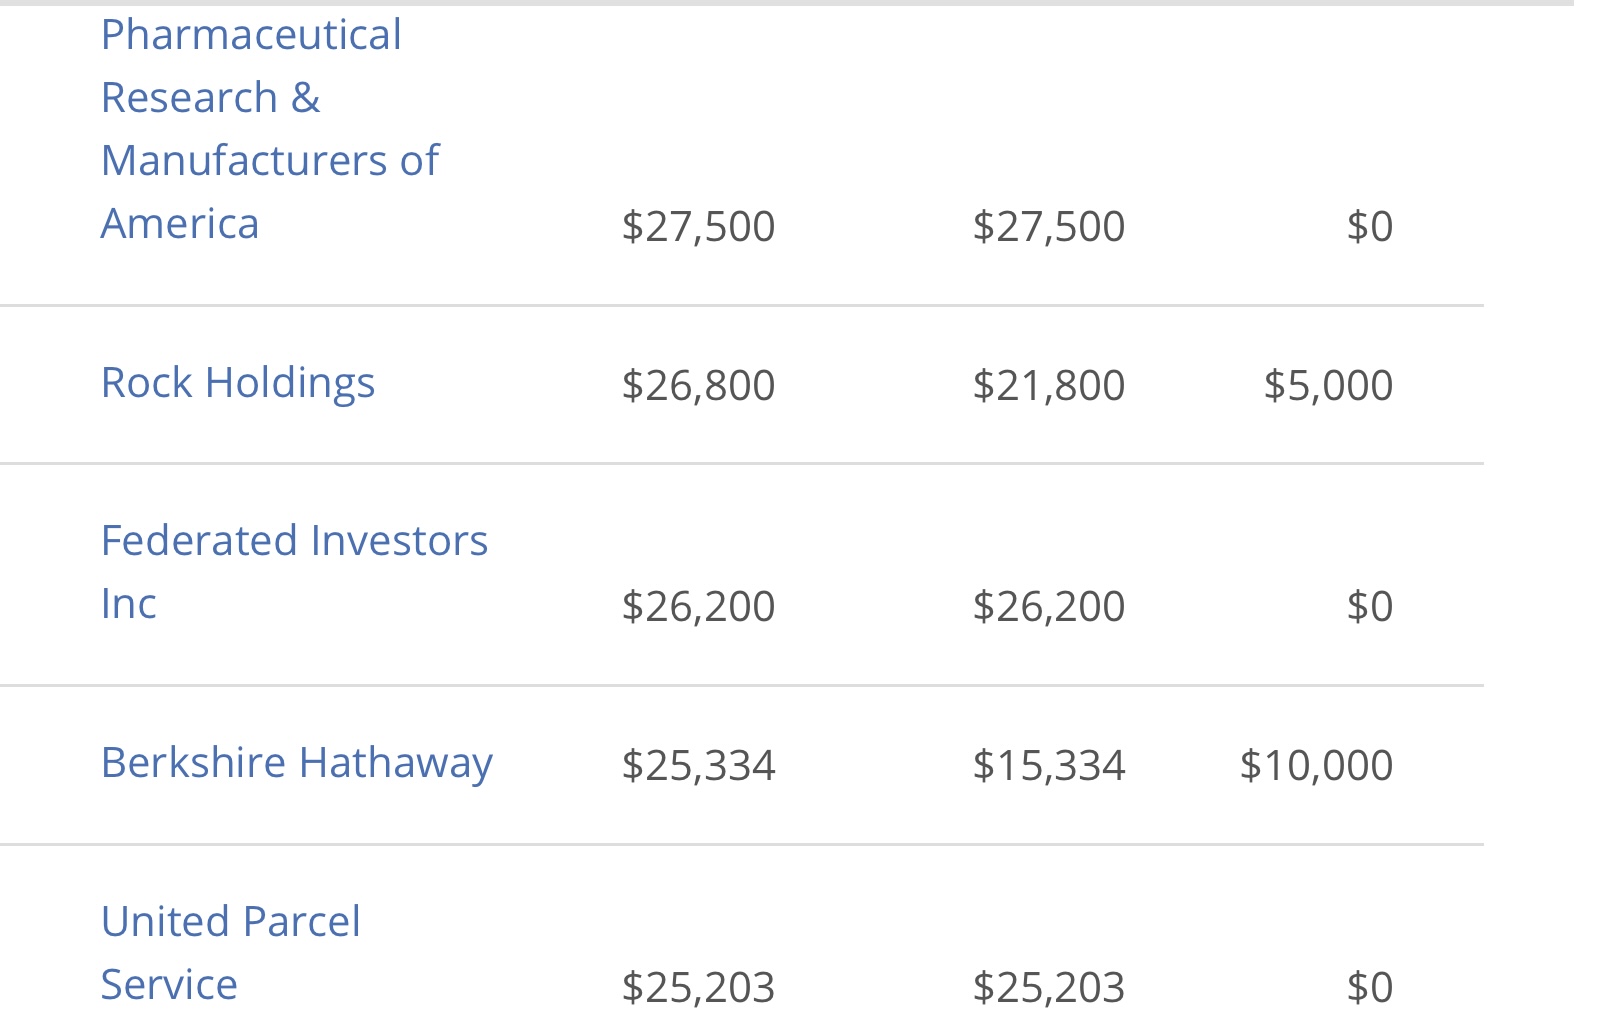Select Rock Holdings total amount $26,800
Image resolution: width=1601 pixels, height=1019 pixels.
point(698,385)
